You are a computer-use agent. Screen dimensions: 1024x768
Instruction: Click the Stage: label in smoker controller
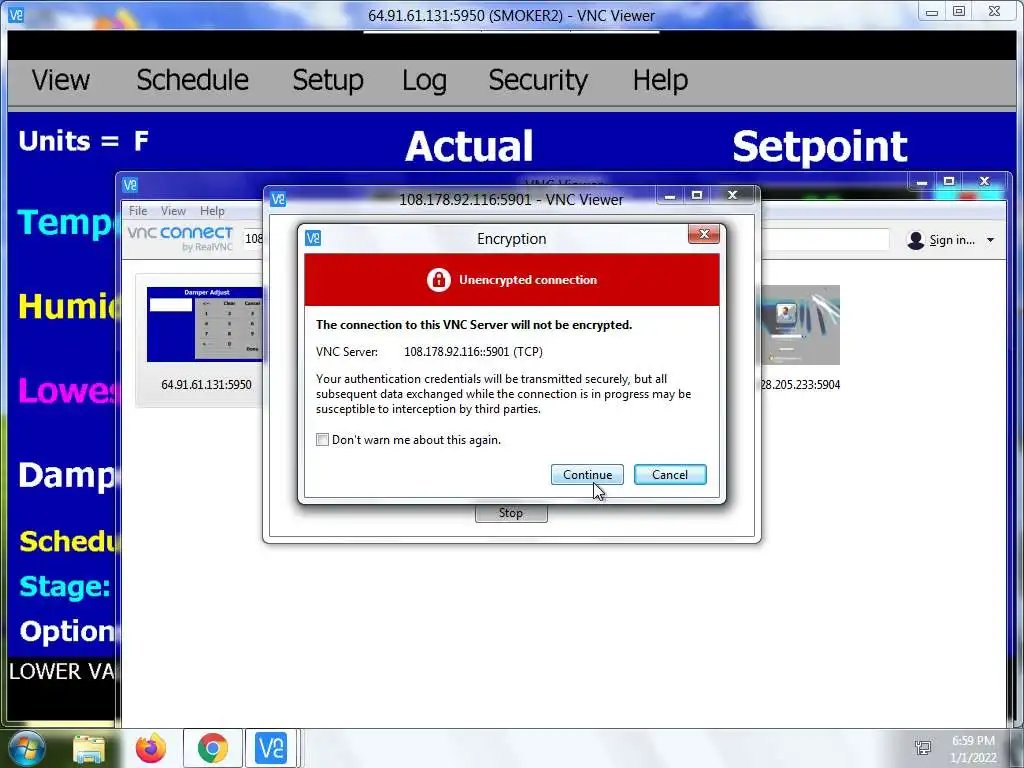[x=65, y=586]
